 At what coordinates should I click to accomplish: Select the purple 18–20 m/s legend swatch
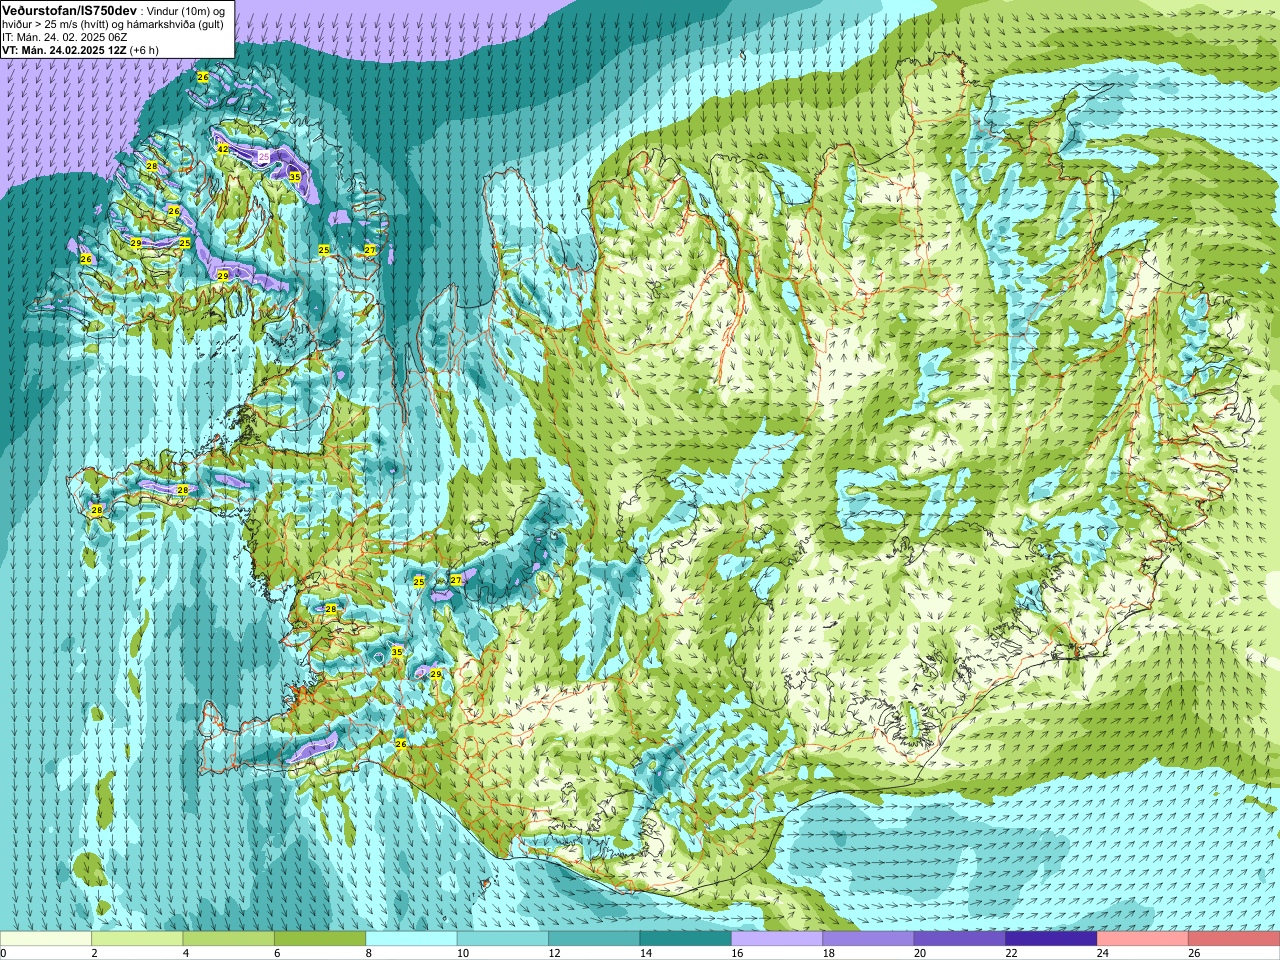click(x=868, y=939)
